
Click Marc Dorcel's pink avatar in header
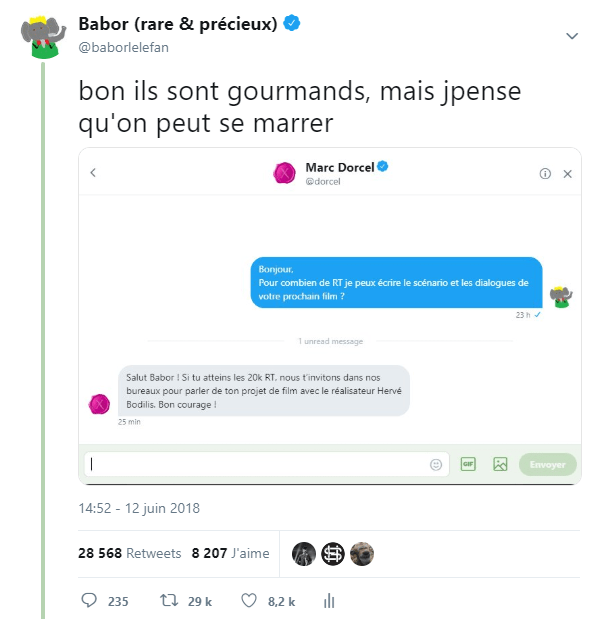[285, 173]
